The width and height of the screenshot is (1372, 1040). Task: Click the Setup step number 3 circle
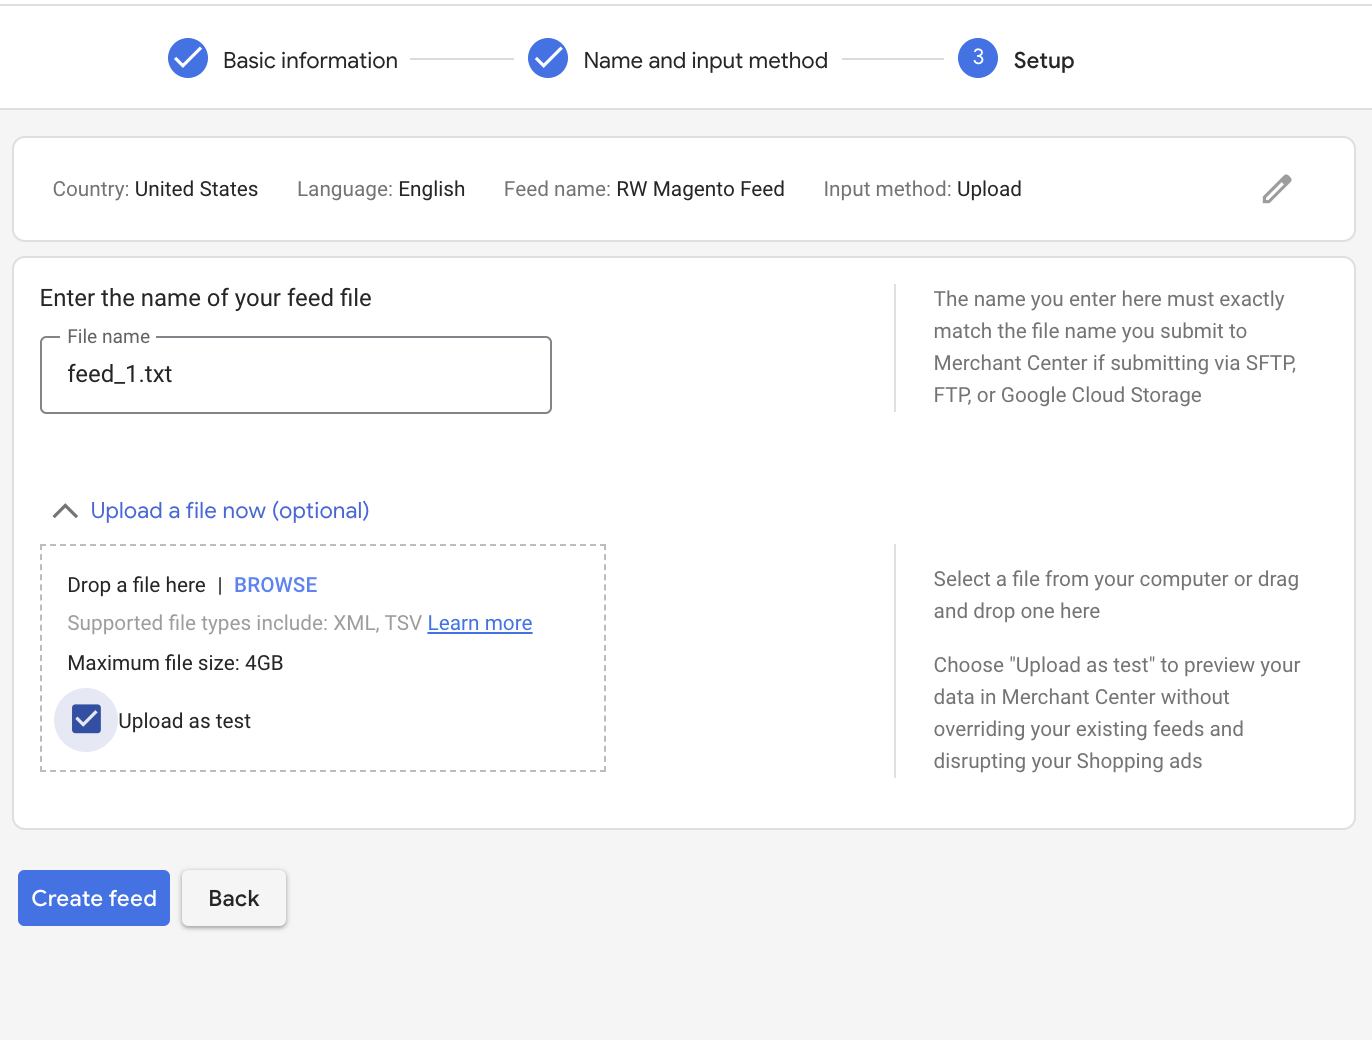(x=978, y=59)
